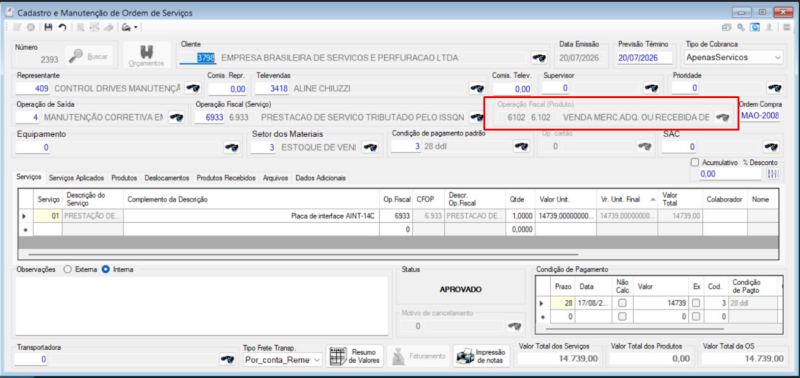
Task: Open Orçamentos binoculars button
Action: coord(146,56)
